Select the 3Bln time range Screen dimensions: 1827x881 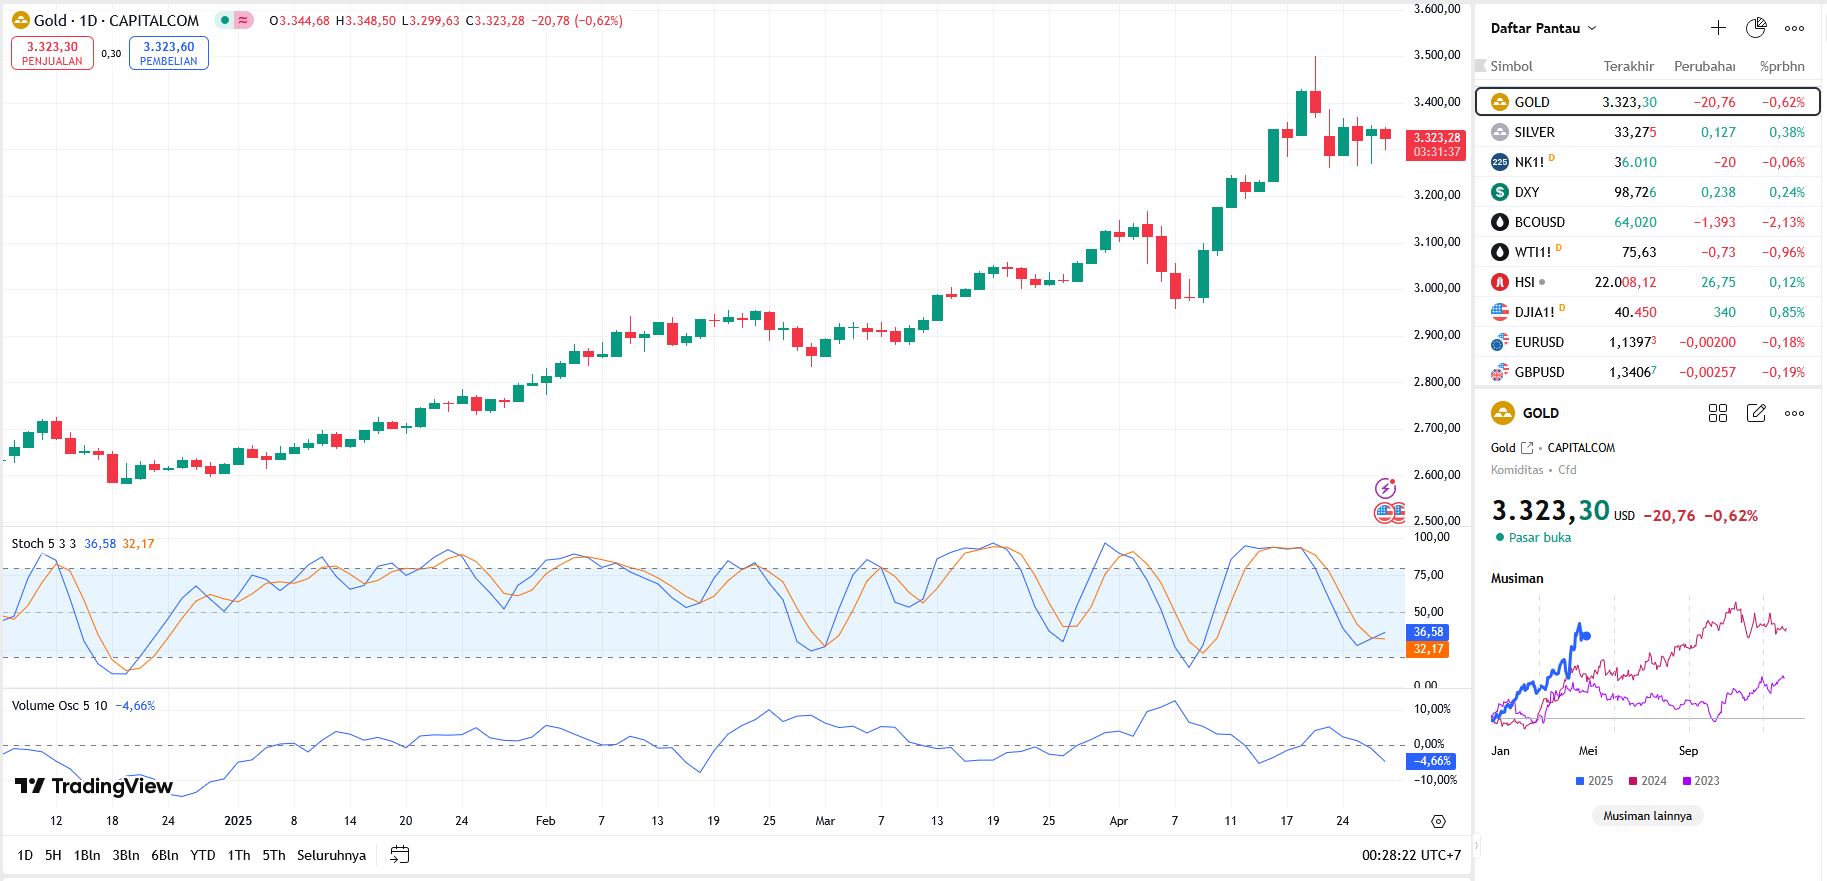(x=126, y=855)
